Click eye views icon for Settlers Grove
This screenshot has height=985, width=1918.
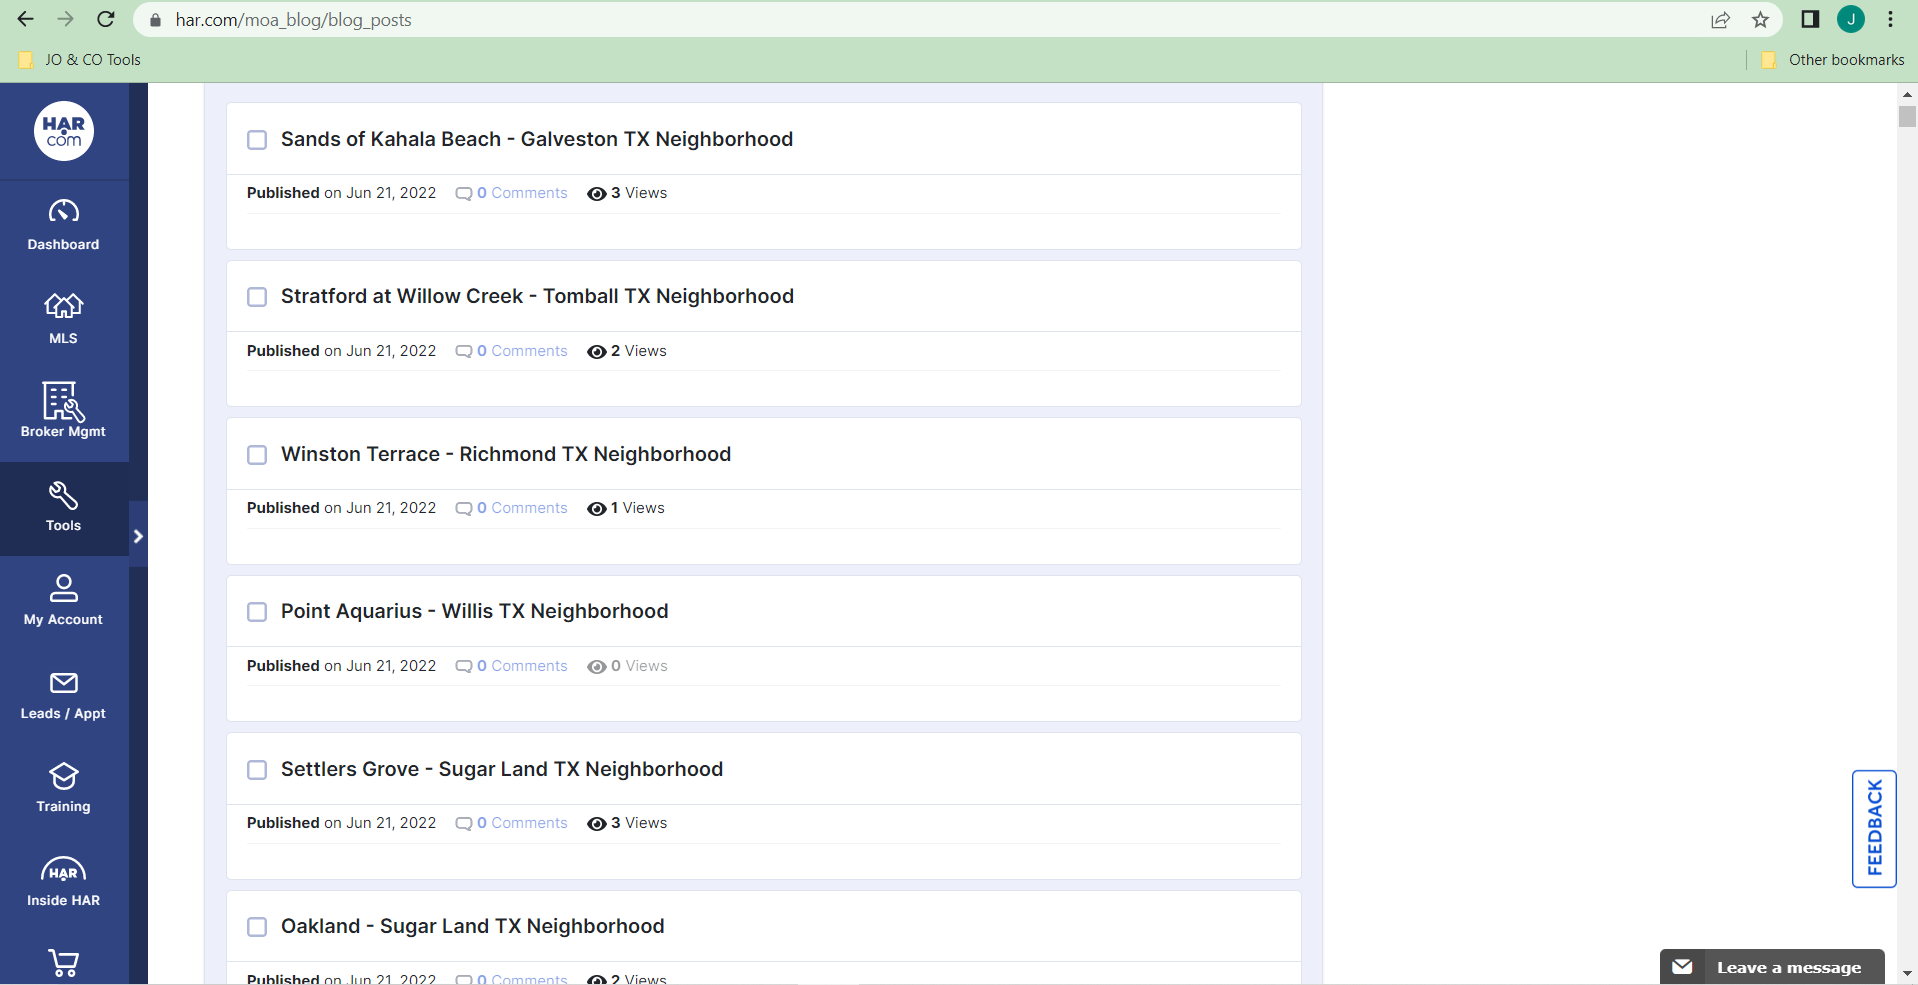pyautogui.click(x=597, y=824)
